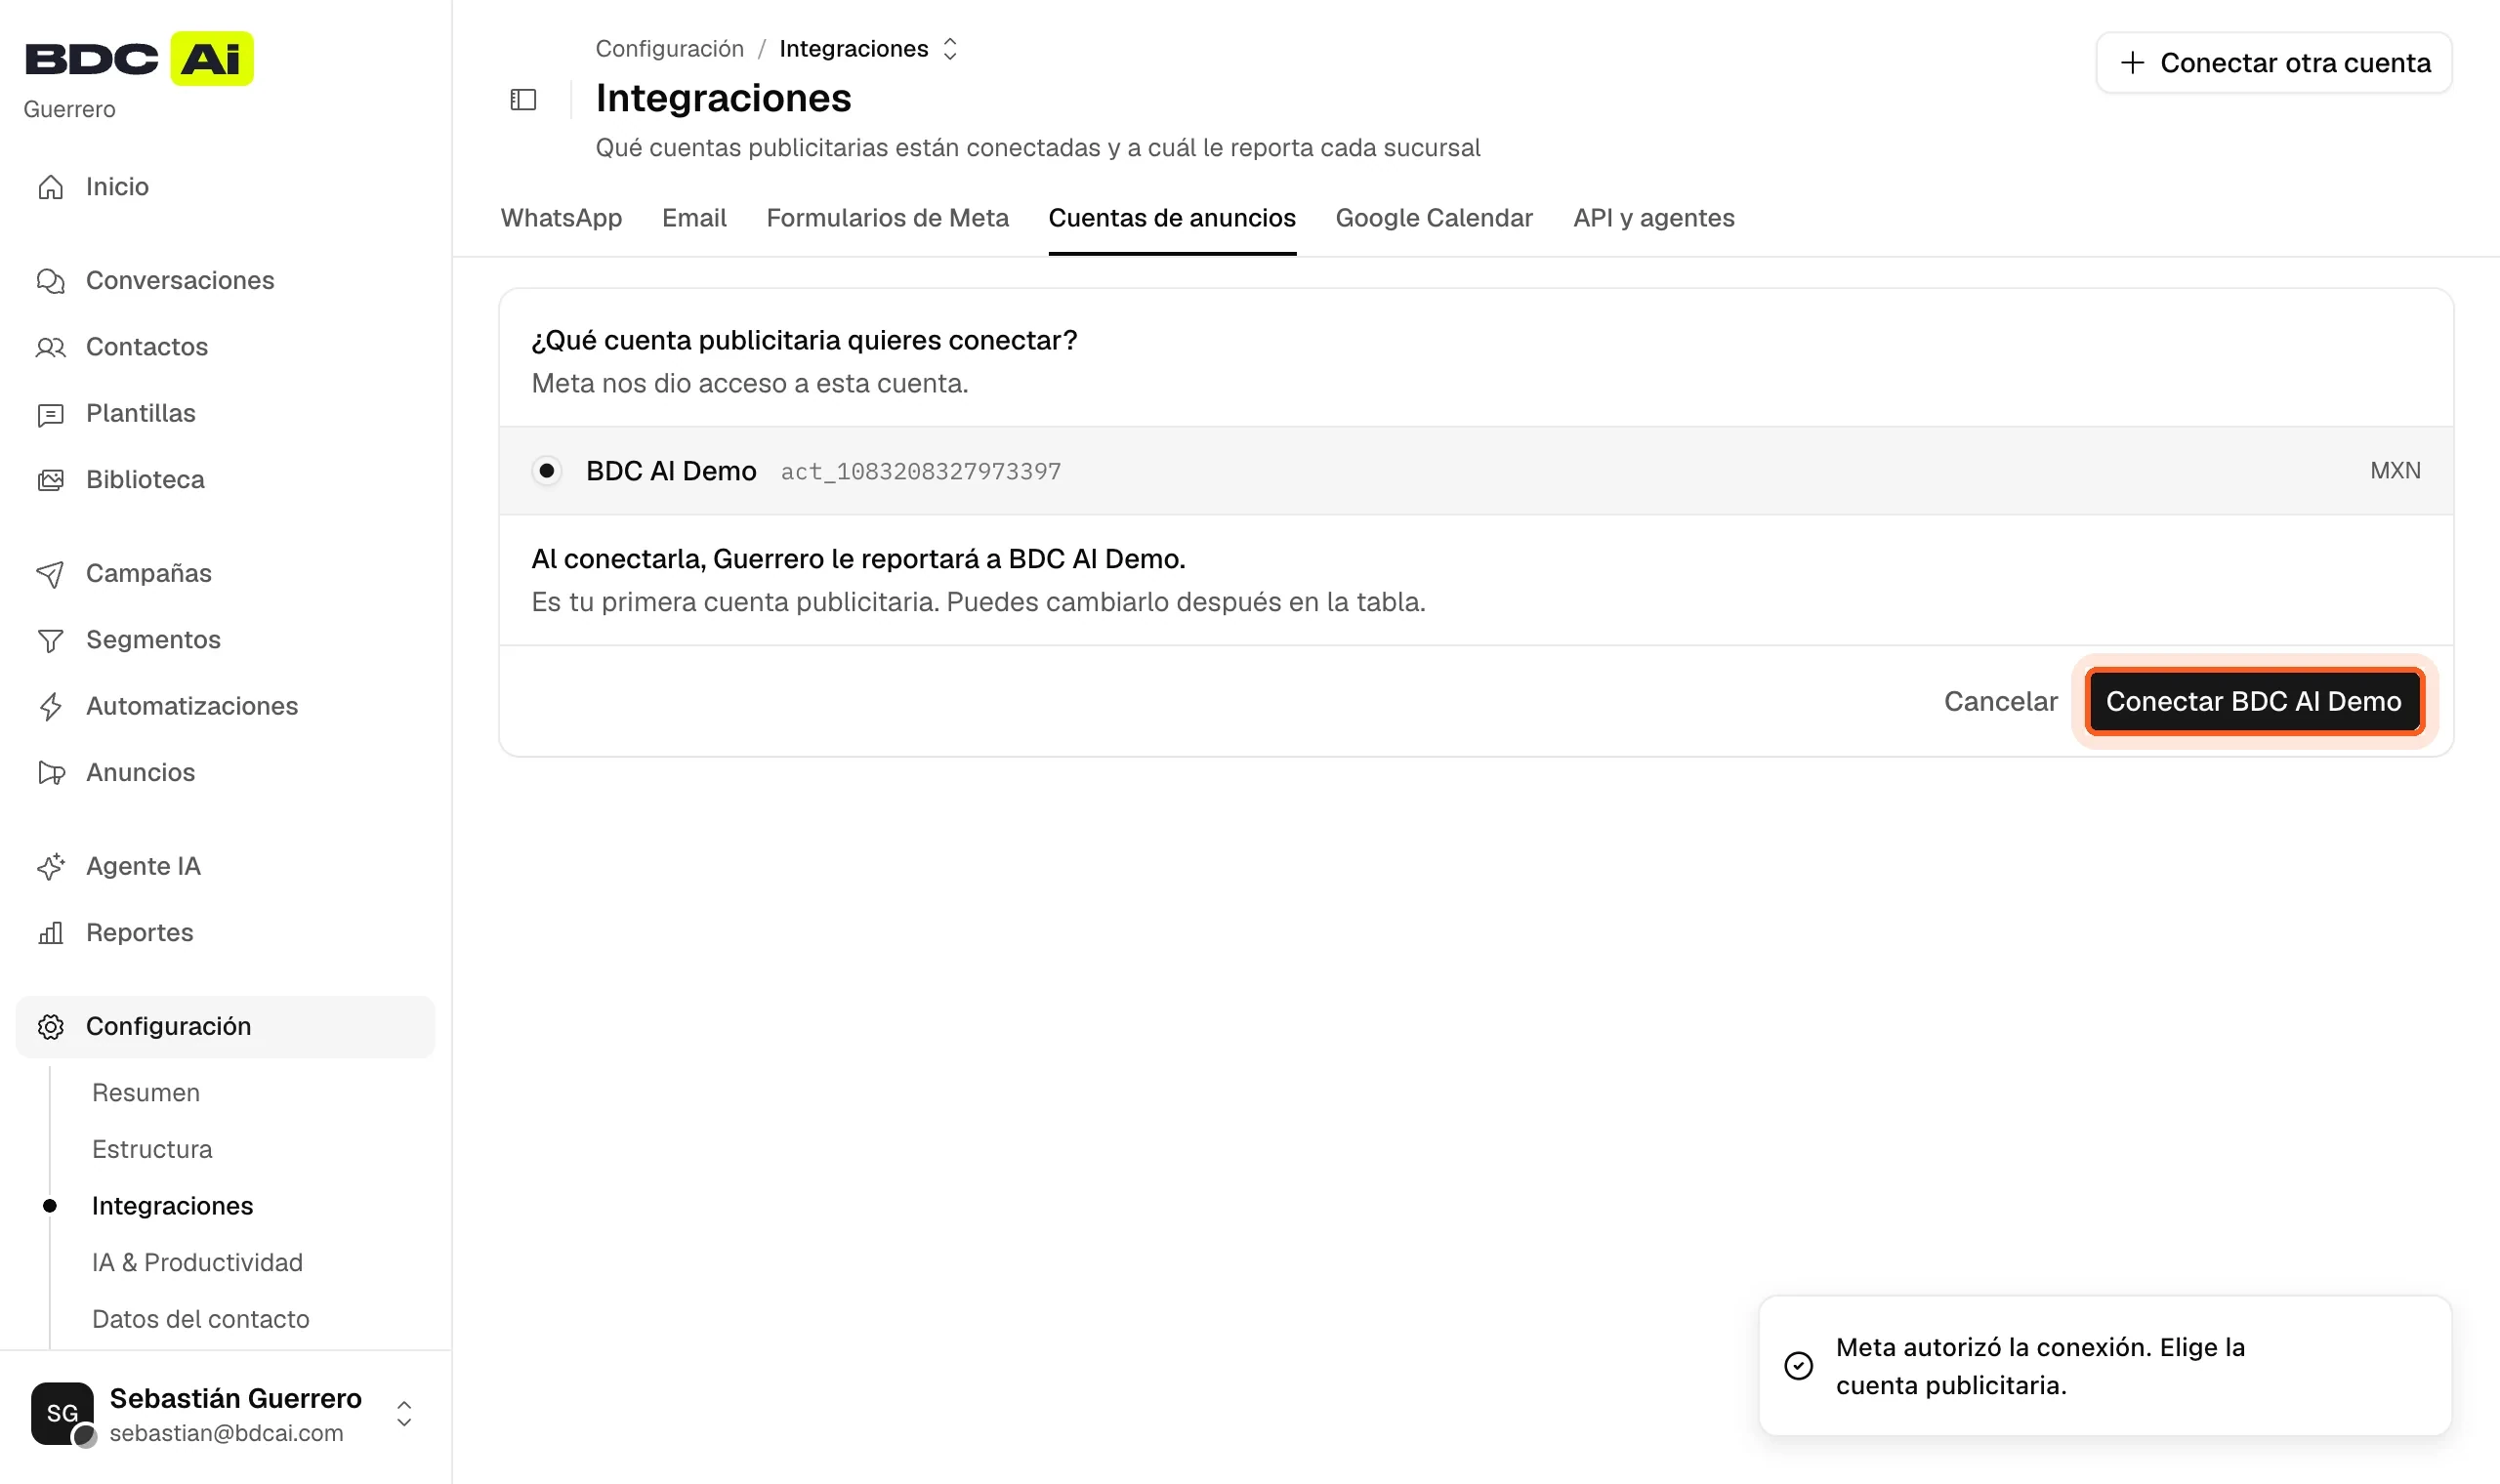
Task: Click the Meta autorizó la conexión toast
Action: tap(2105, 1366)
